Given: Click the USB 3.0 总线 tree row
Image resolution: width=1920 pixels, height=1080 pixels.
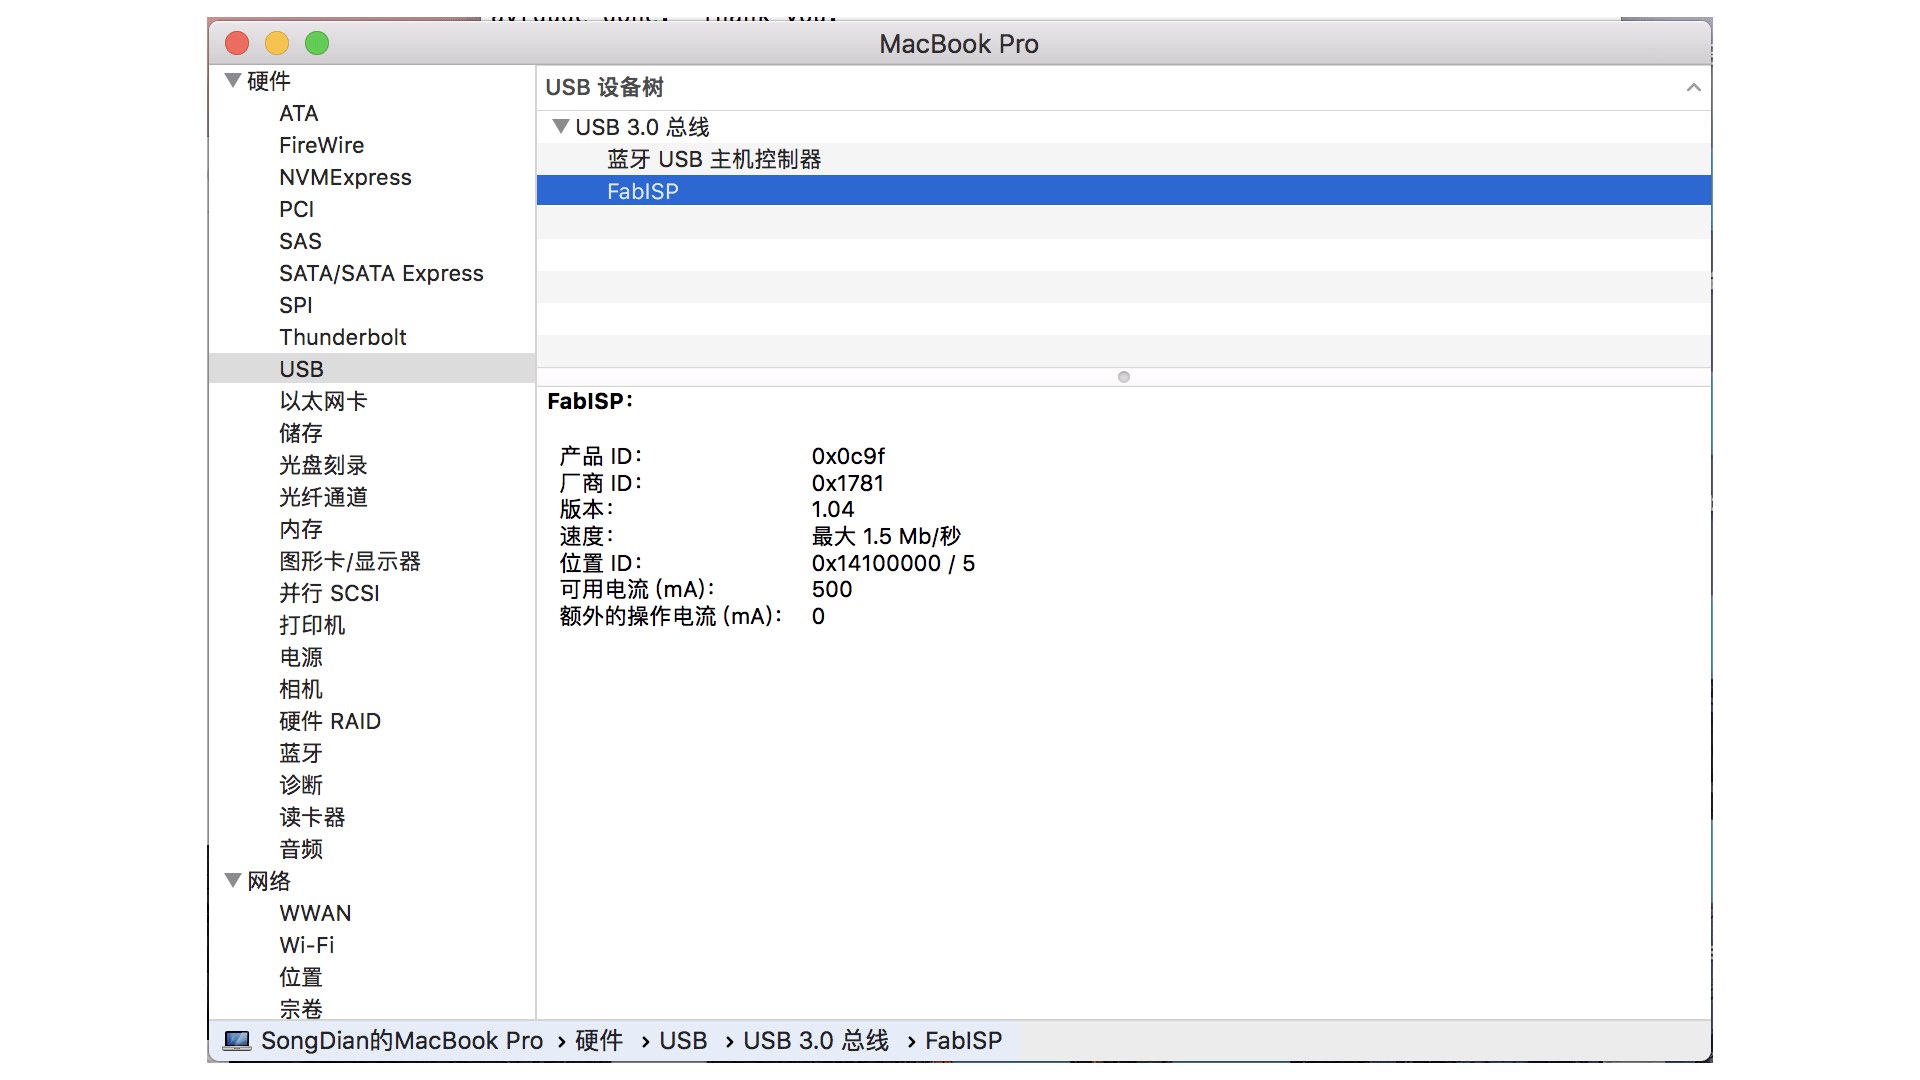Looking at the screenshot, I should [1124, 127].
